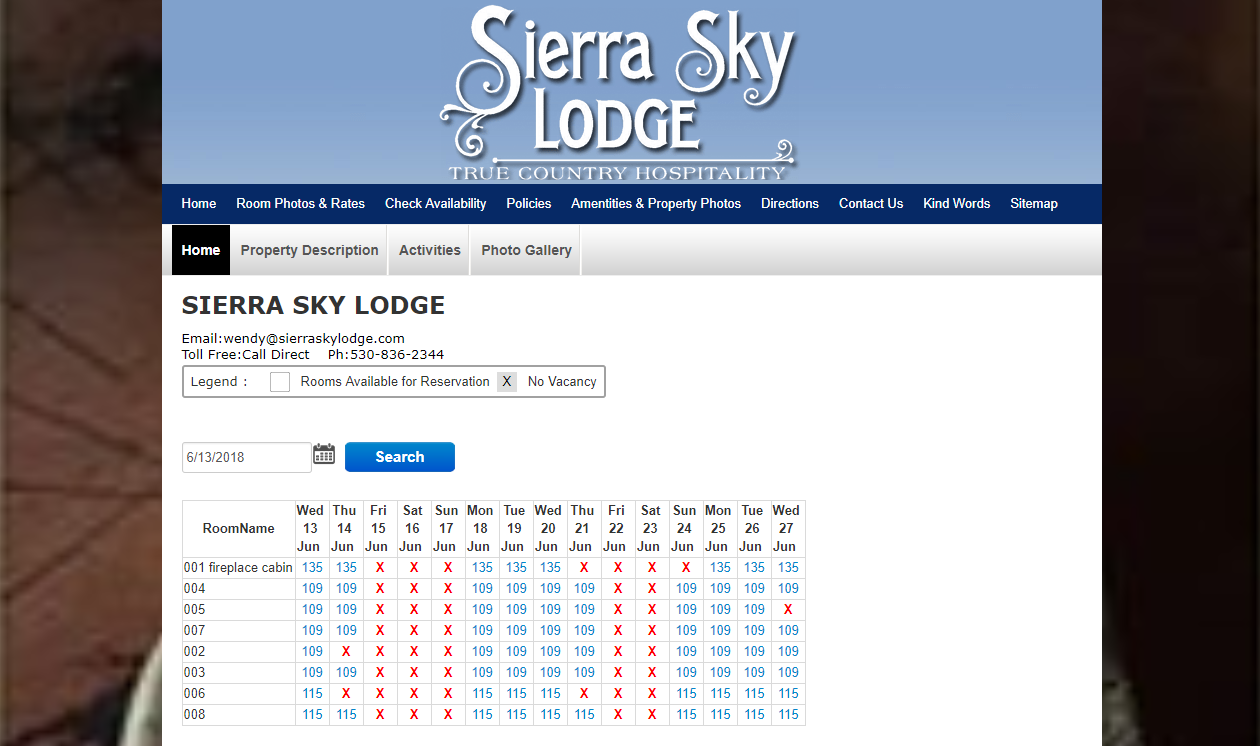
Task: Click the red X for room 005 on Wed 27 Jun
Action: [x=788, y=610]
